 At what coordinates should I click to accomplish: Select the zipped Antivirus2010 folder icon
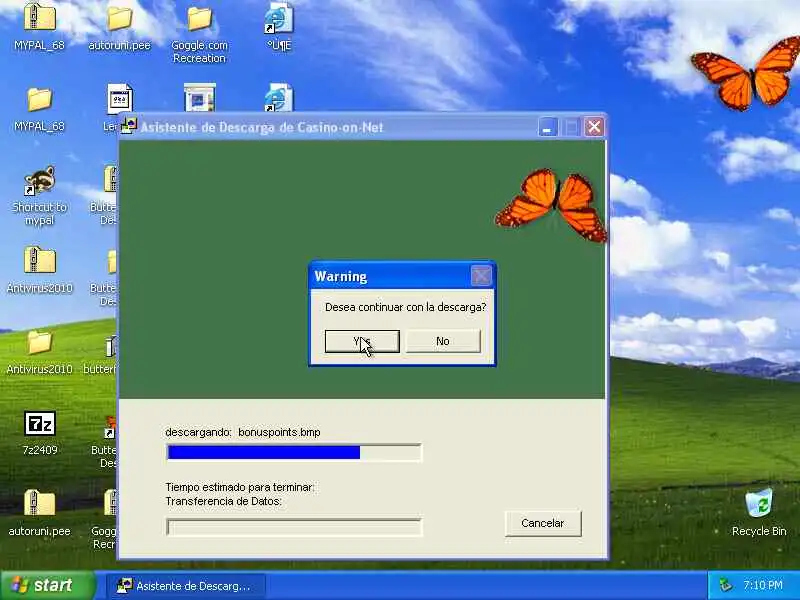[39, 261]
